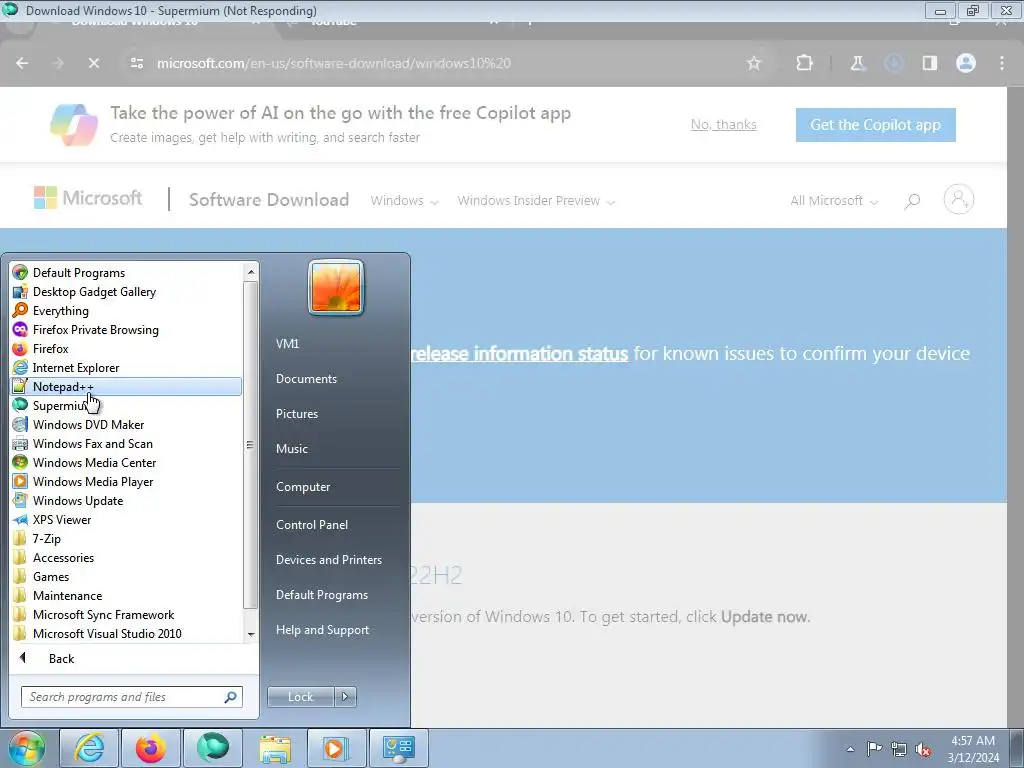
Task: Open the shutdown options arrow next to Lock
Action: [345, 697]
